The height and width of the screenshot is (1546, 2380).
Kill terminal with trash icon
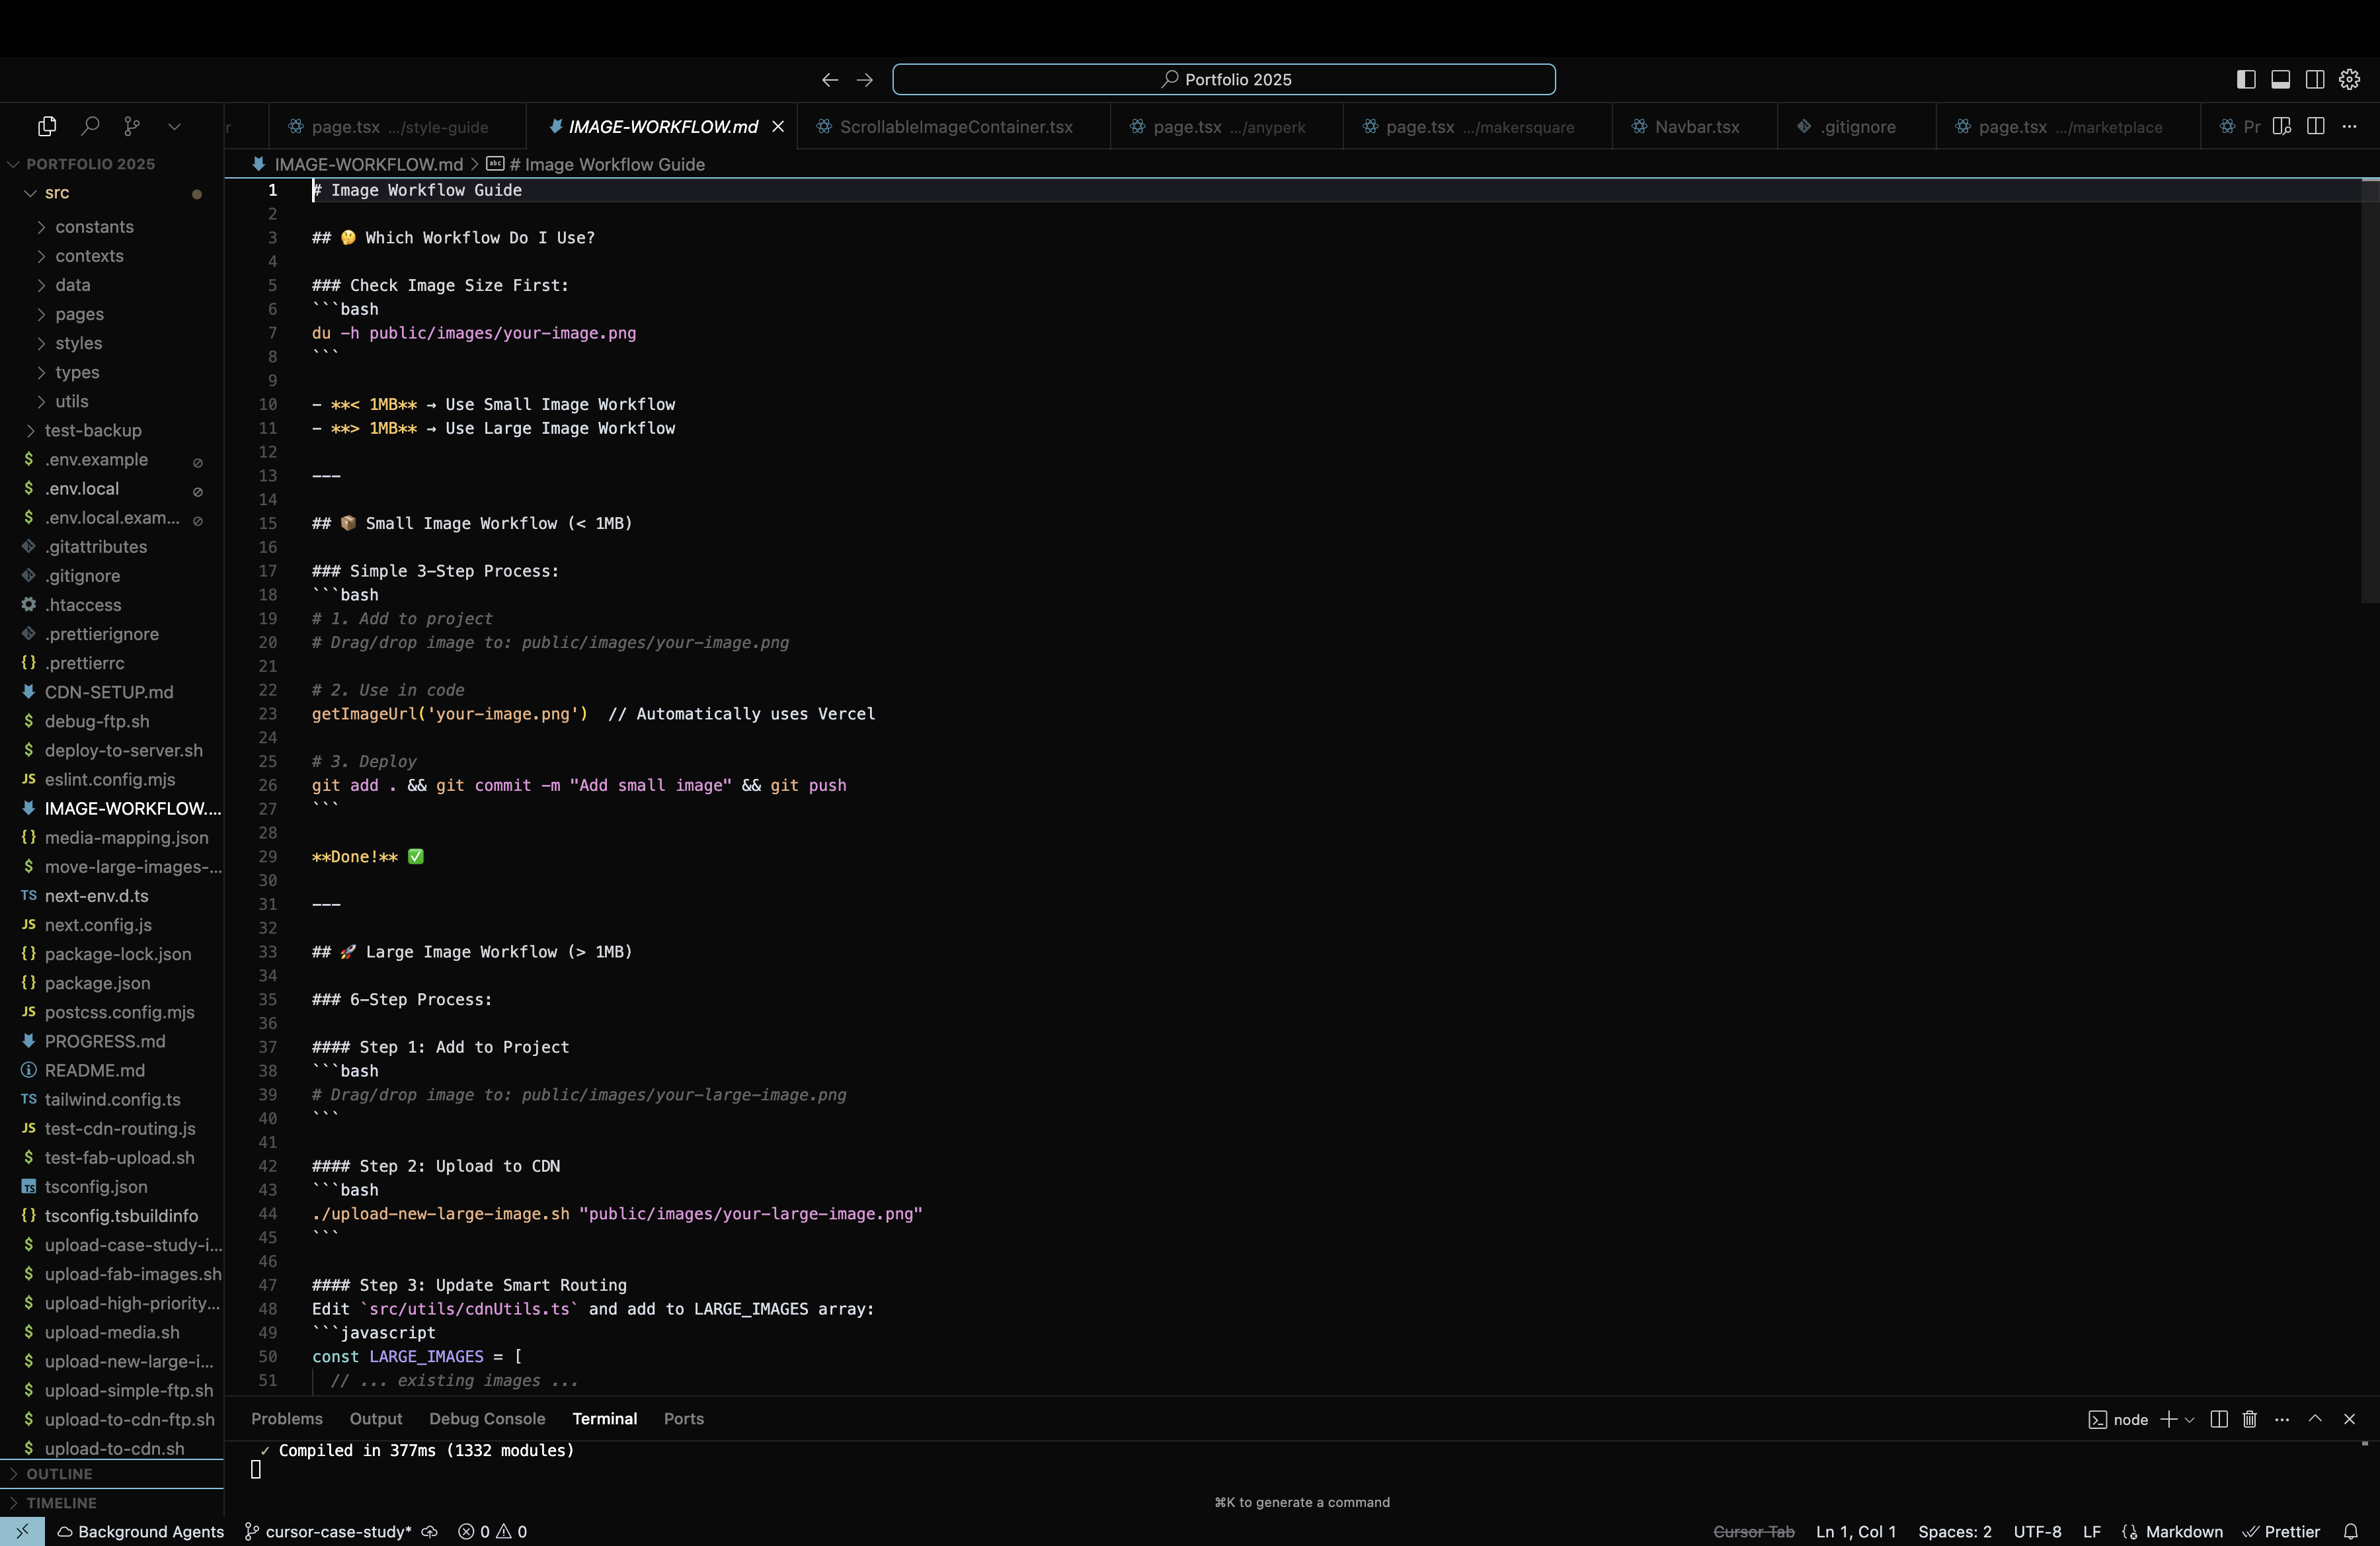coord(2250,1420)
